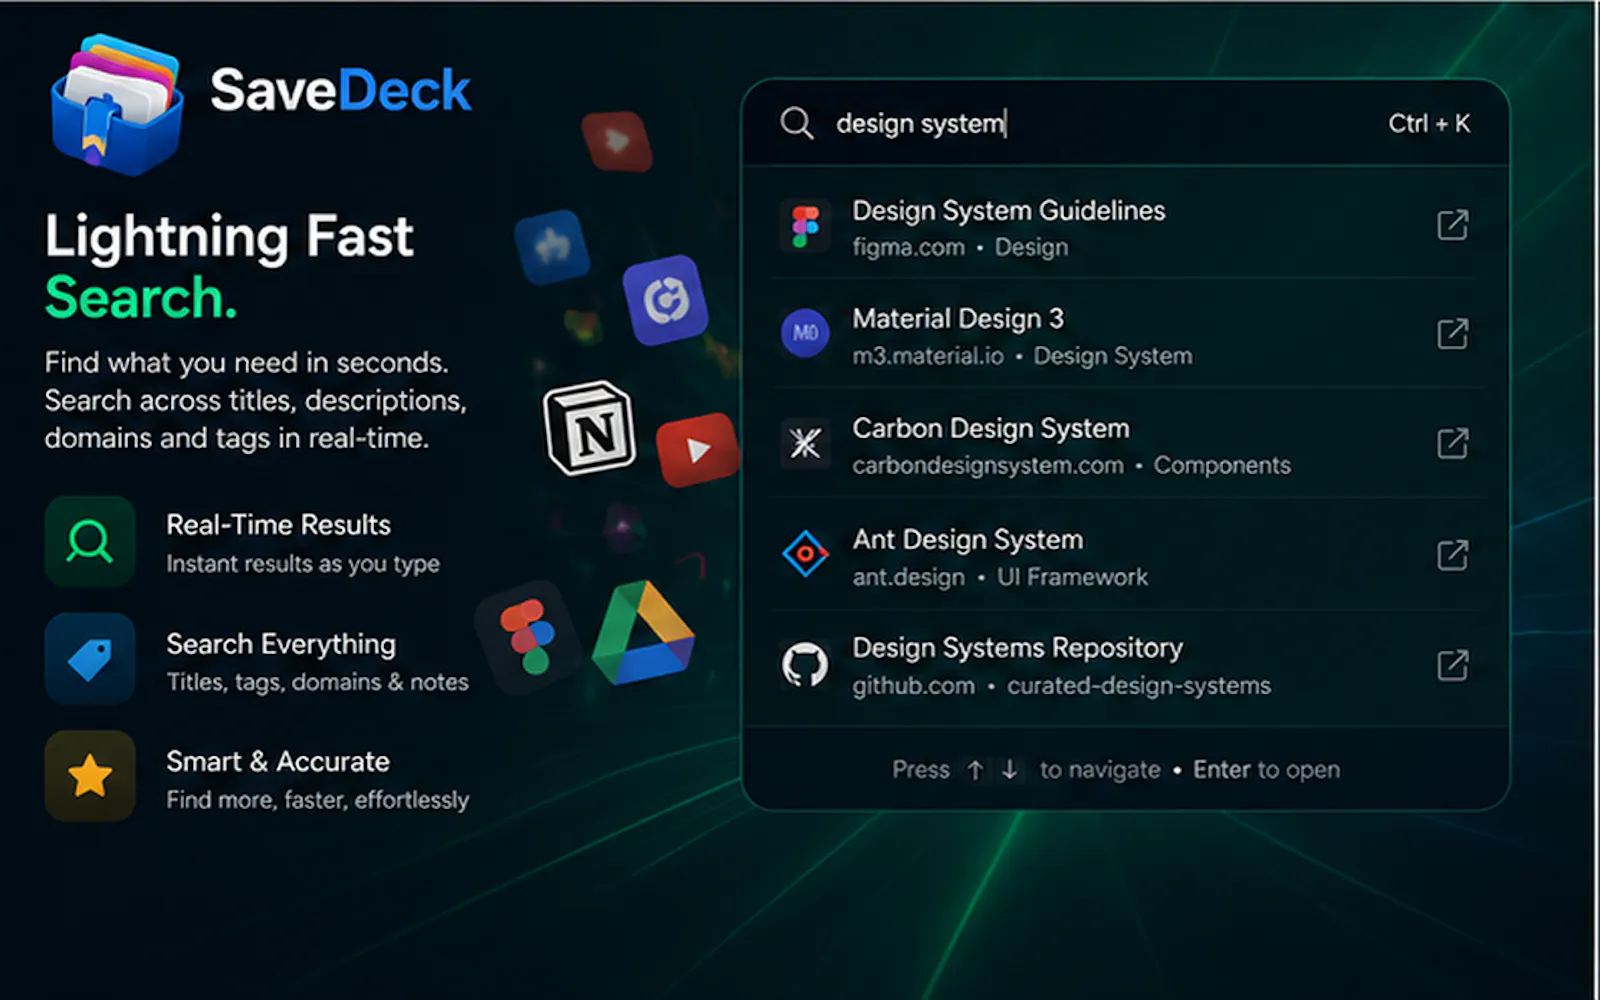This screenshot has width=1600, height=1000.
Task: Click the "Search Everything" heading
Action: pyautogui.click(x=281, y=644)
